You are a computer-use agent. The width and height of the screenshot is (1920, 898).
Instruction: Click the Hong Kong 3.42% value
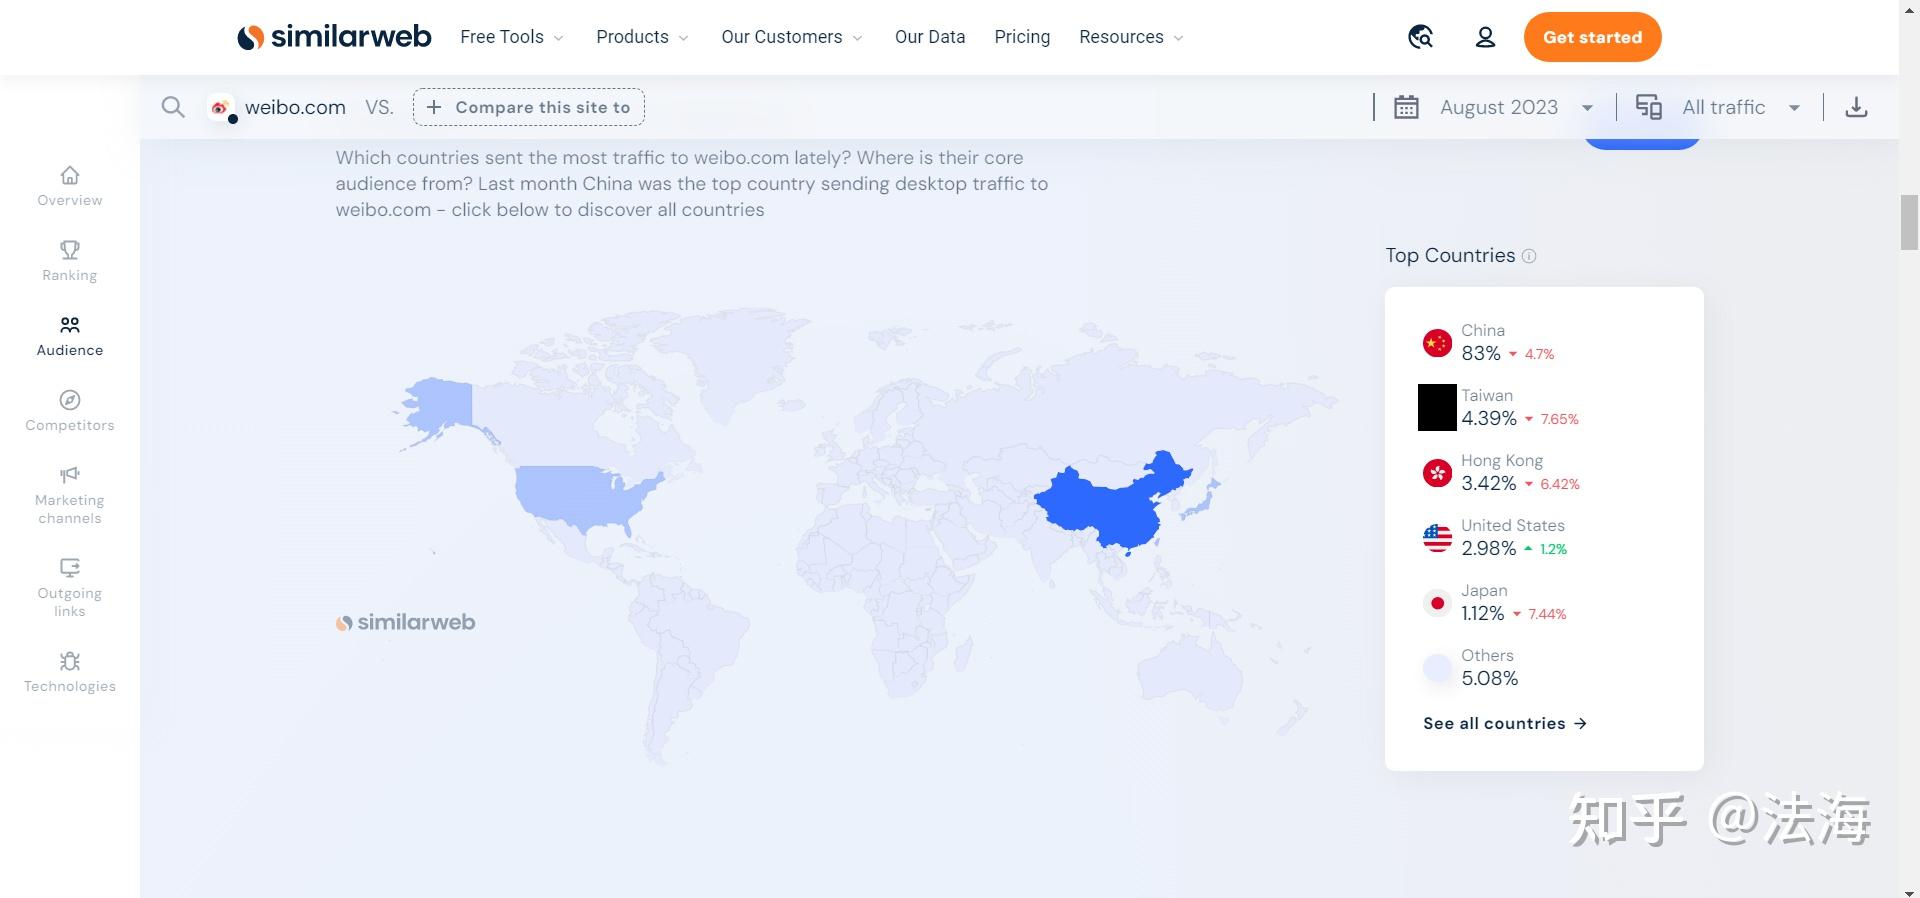click(x=1489, y=483)
